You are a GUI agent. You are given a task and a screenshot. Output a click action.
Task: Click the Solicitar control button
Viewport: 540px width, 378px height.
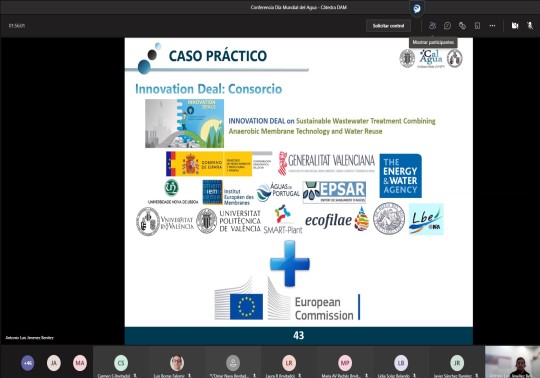tap(388, 26)
